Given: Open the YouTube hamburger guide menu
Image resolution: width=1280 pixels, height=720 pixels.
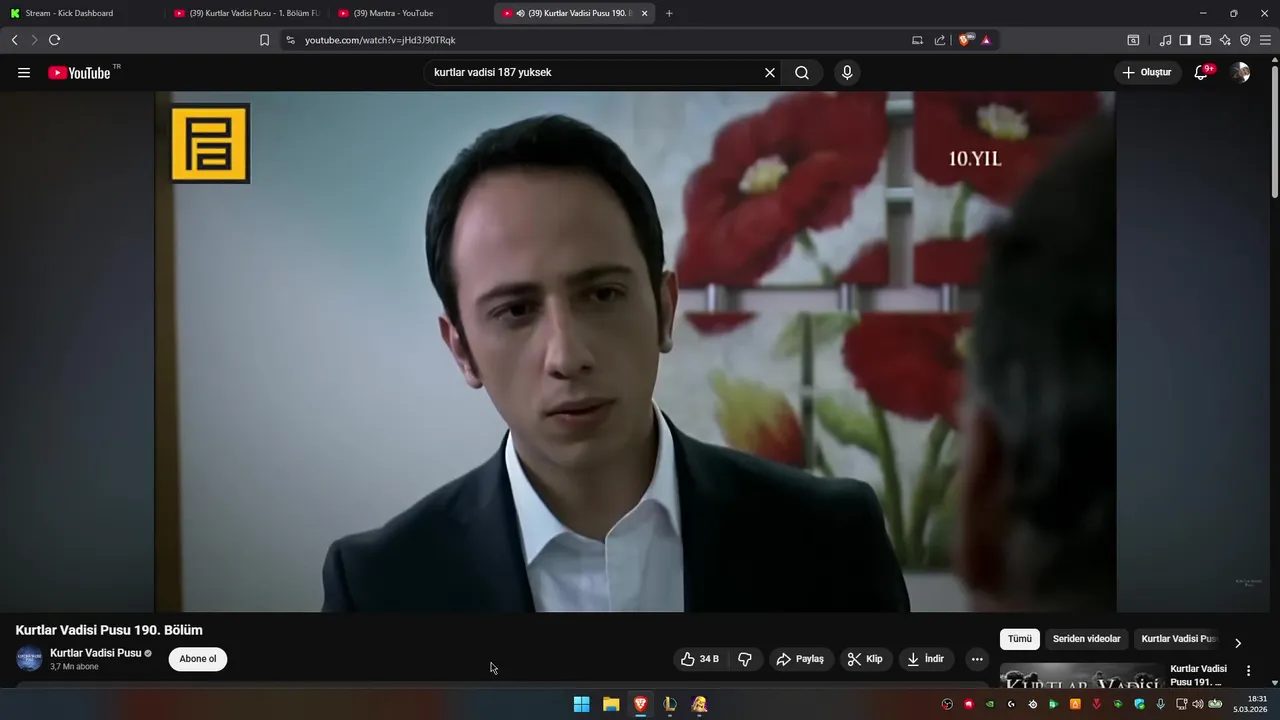Looking at the screenshot, I should 24,73.
